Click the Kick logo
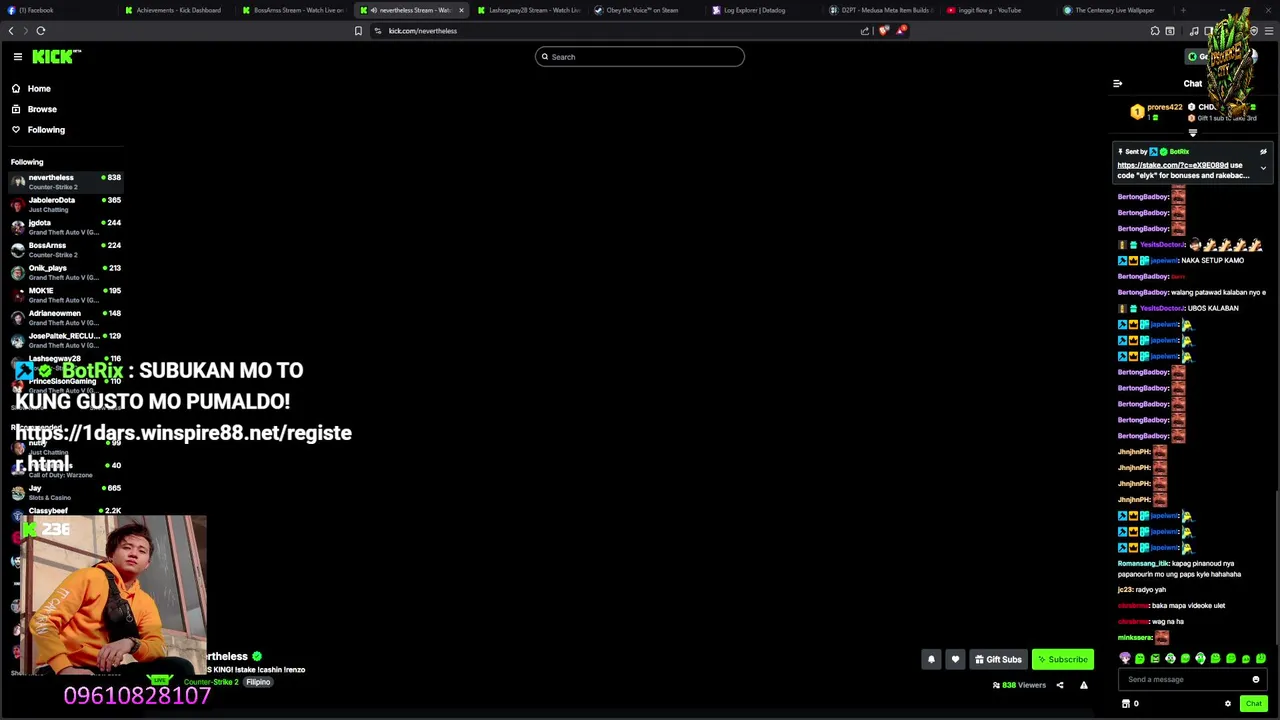The height and width of the screenshot is (720, 1280). tap(56, 57)
